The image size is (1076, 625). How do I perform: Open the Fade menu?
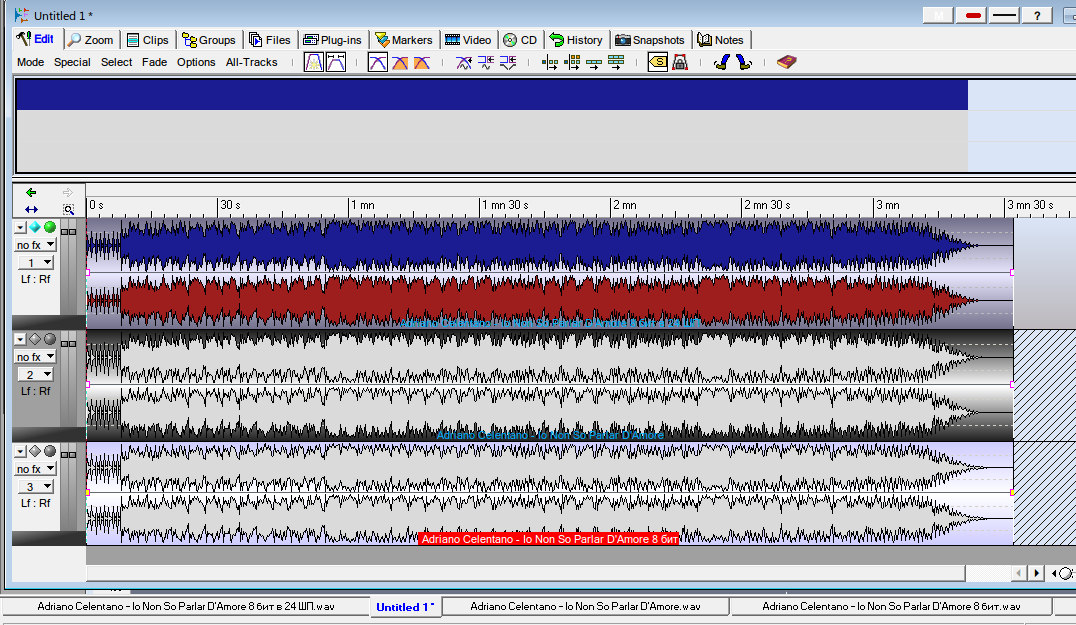click(x=154, y=62)
